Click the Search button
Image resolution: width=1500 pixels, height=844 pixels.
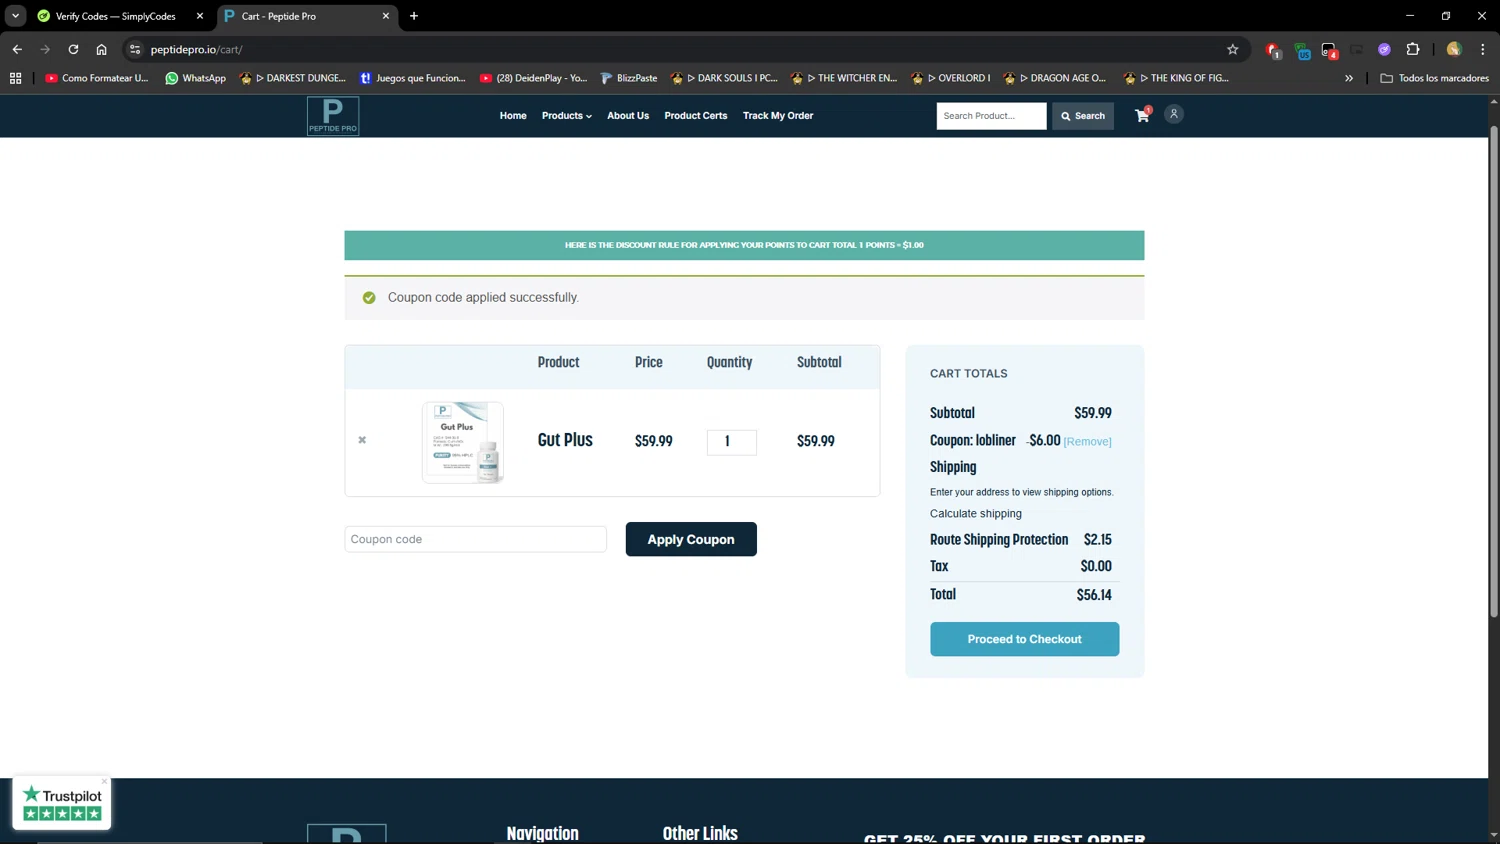pyautogui.click(x=1083, y=116)
